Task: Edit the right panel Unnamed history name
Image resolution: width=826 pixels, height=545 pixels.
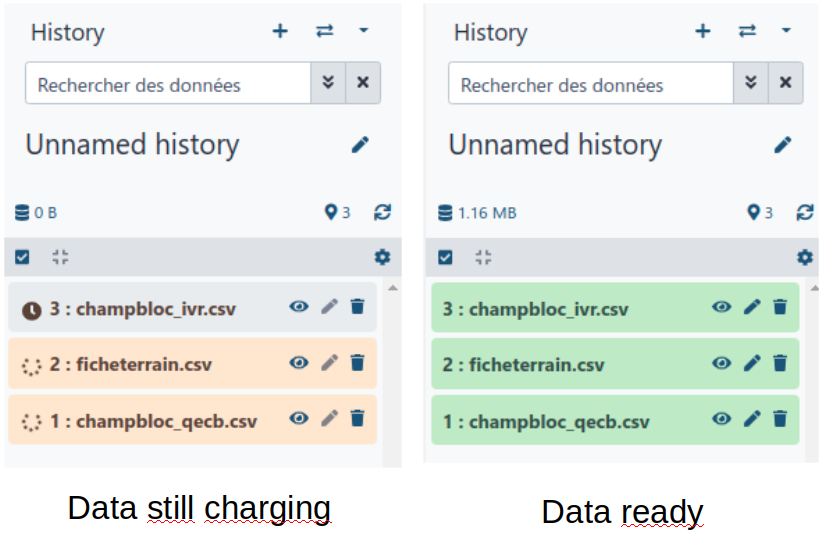Action: (x=783, y=145)
